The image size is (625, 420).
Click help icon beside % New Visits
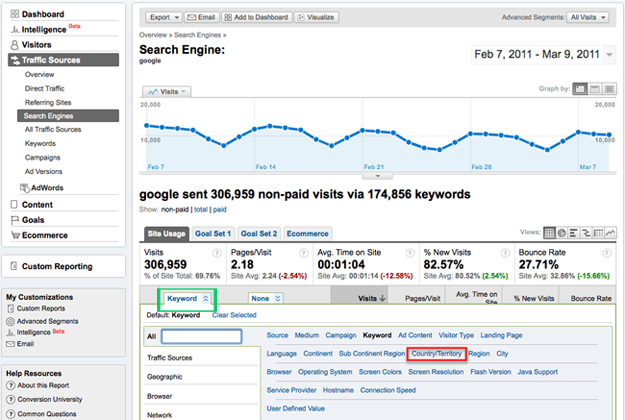click(x=505, y=253)
